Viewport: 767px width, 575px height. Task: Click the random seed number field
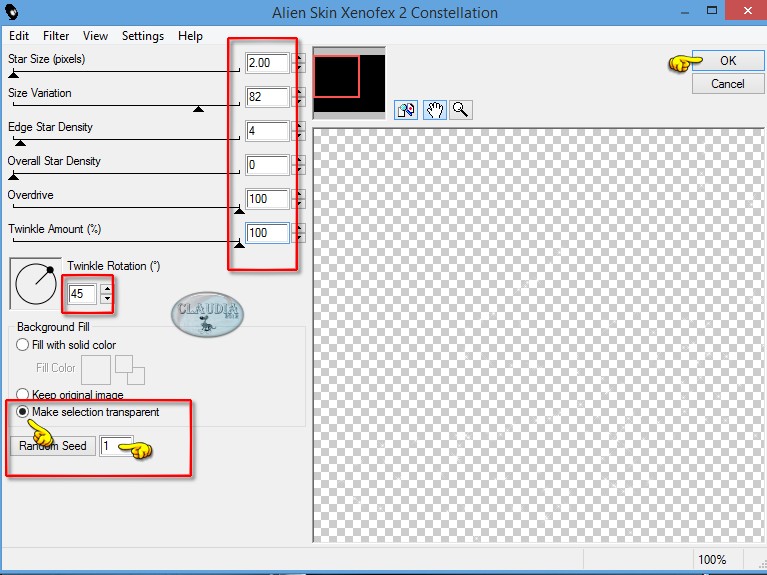tap(116, 446)
